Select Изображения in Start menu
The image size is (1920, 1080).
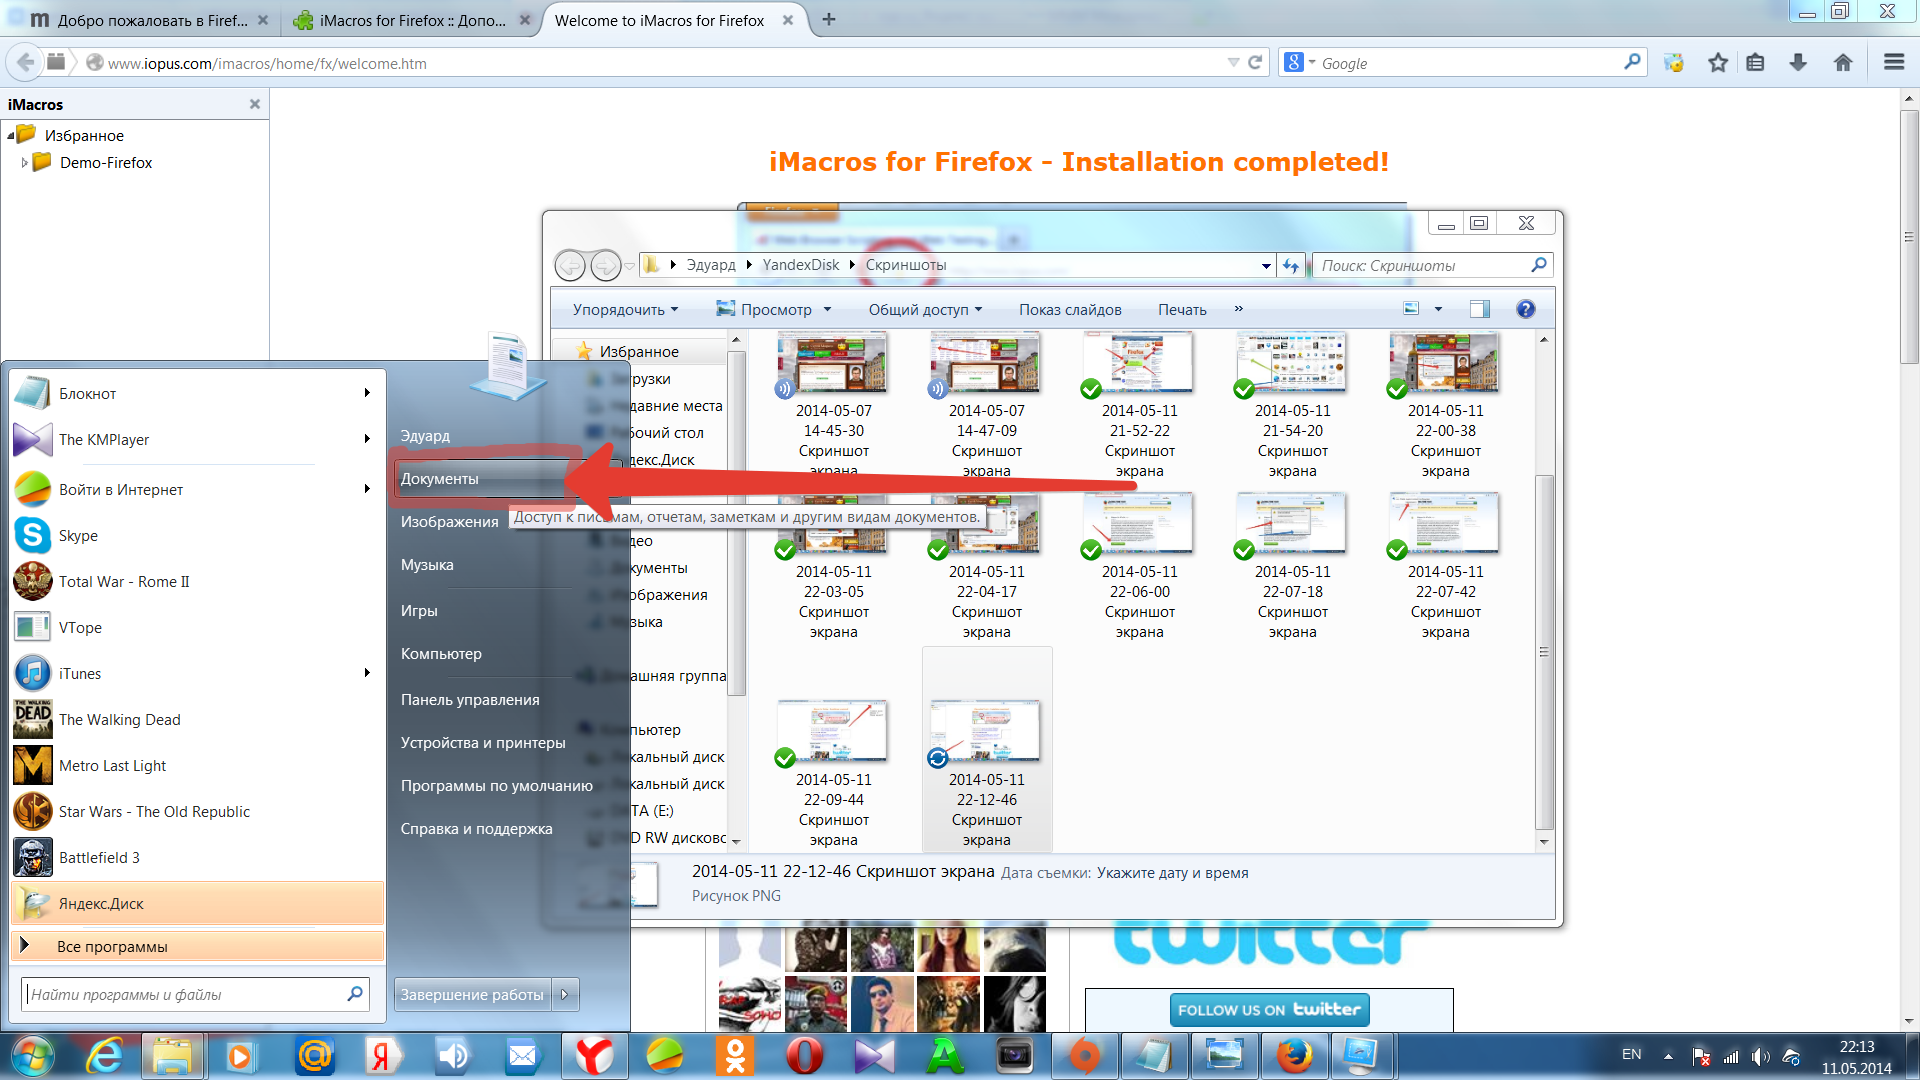[449, 522]
